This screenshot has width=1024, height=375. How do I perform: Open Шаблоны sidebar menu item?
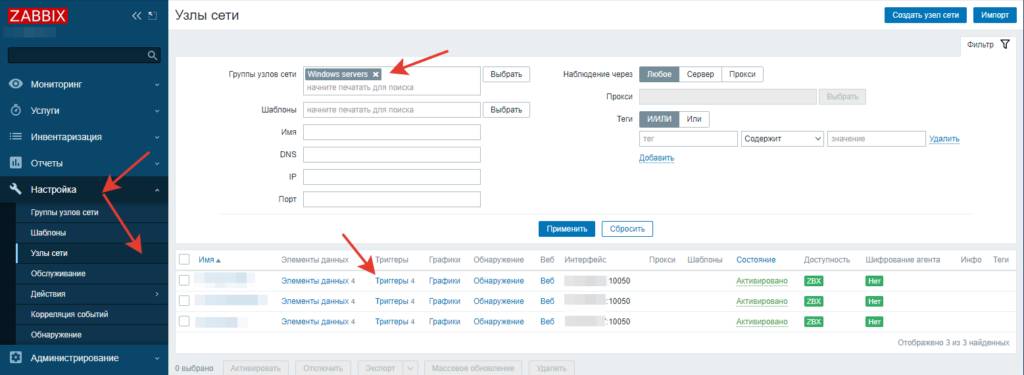click(48, 233)
